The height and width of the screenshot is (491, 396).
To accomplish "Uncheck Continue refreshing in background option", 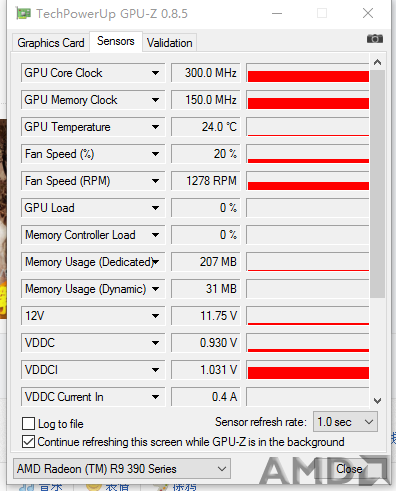I will click(x=28, y=442).
